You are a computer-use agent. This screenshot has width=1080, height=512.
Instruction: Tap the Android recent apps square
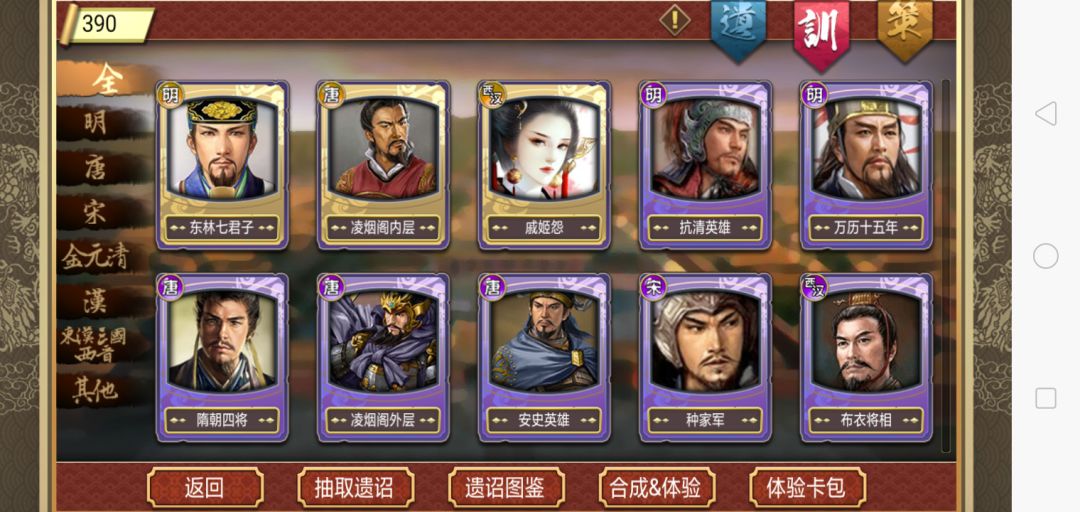(1046, 398)
